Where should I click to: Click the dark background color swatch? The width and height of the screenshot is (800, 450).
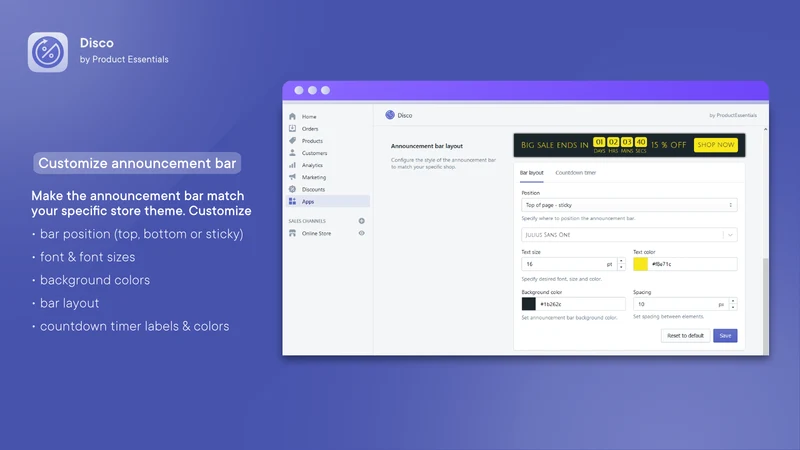coord(529,304)
